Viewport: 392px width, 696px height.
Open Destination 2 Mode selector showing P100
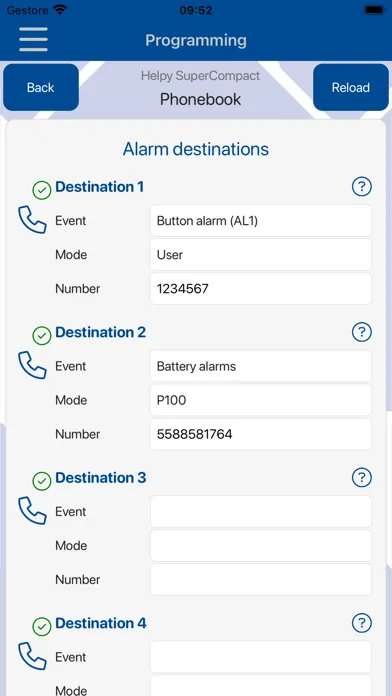261,400
